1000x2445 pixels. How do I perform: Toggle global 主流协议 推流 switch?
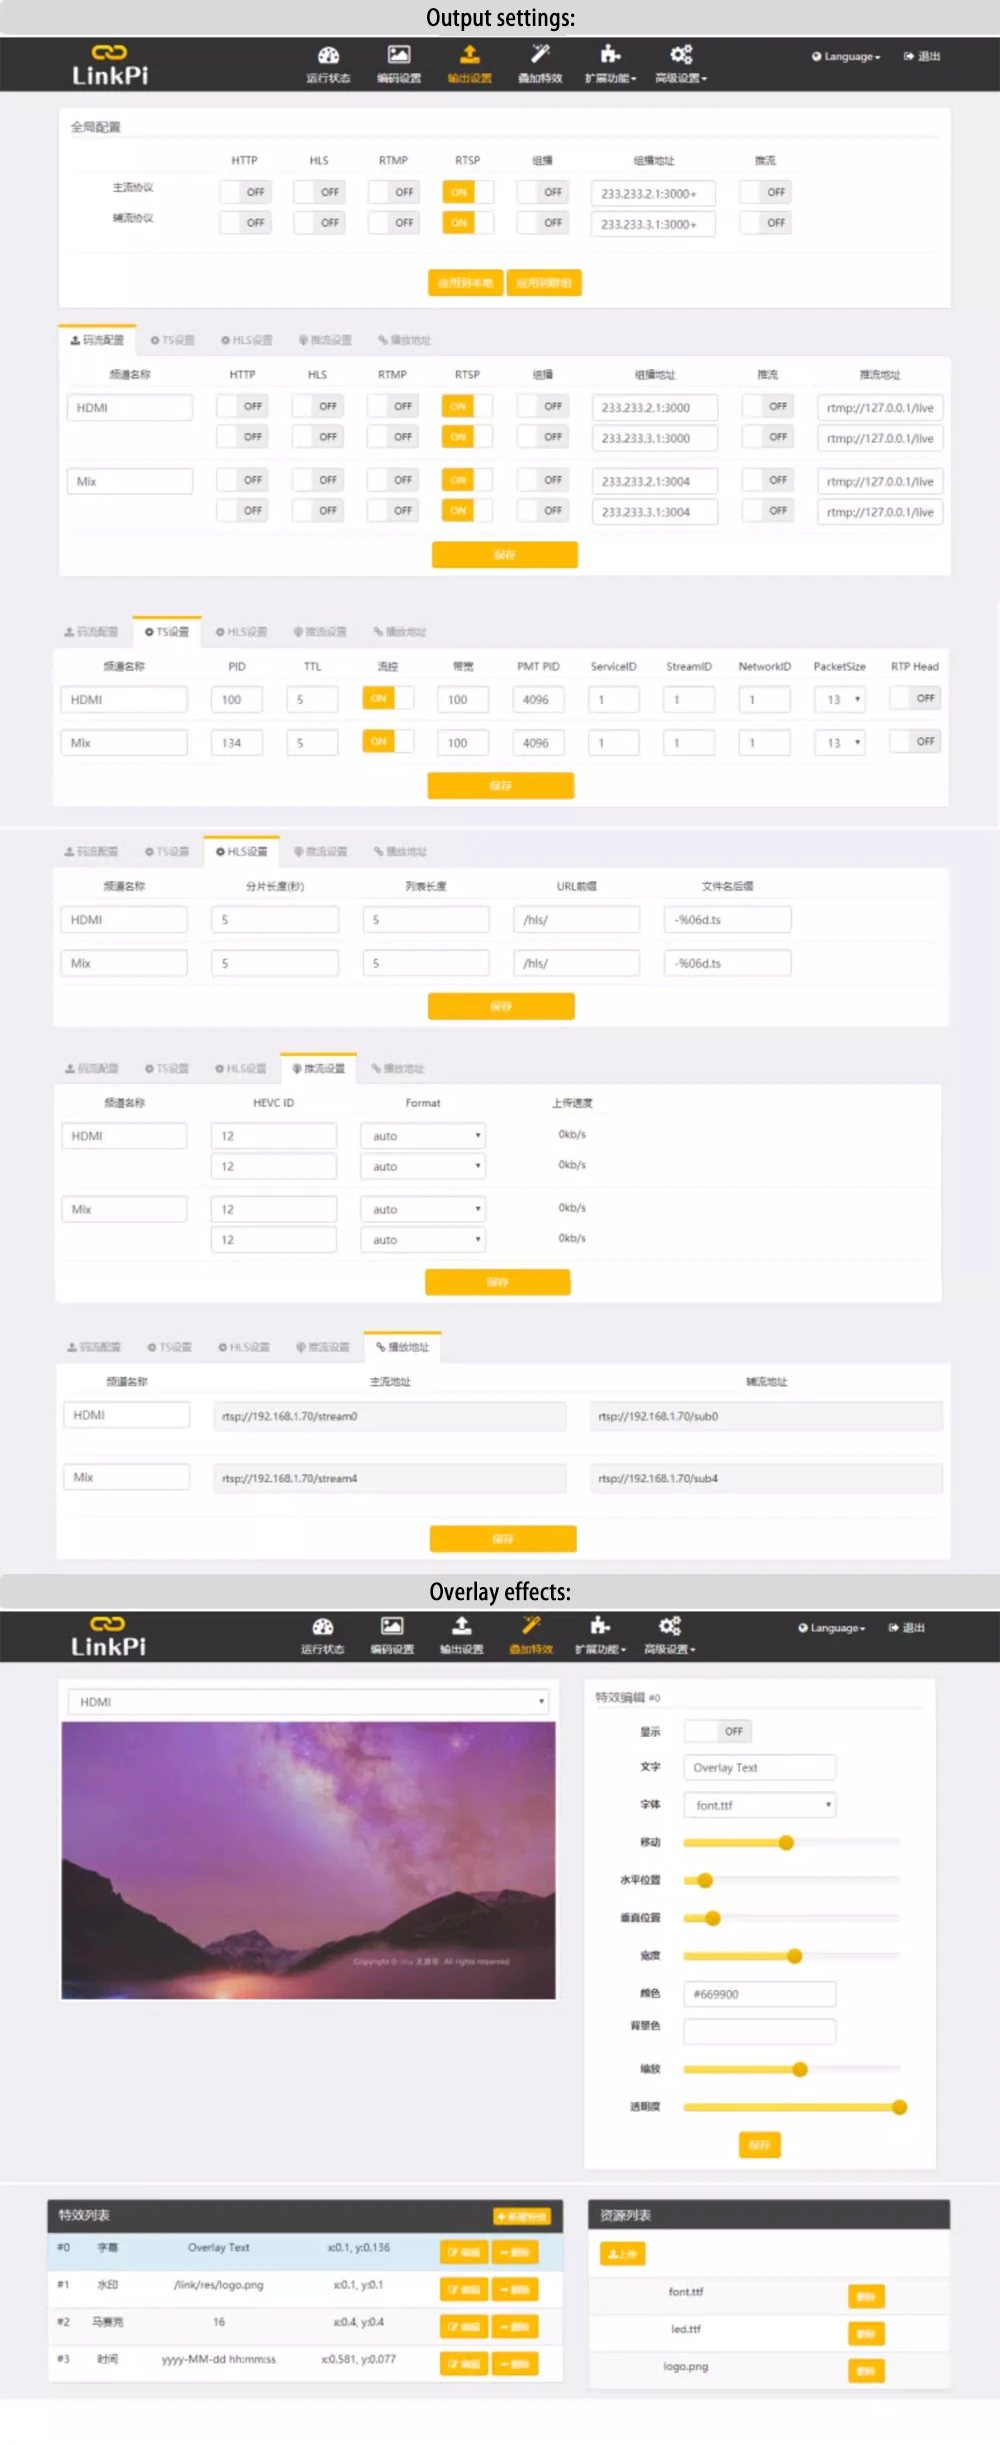tap(766, 192)
